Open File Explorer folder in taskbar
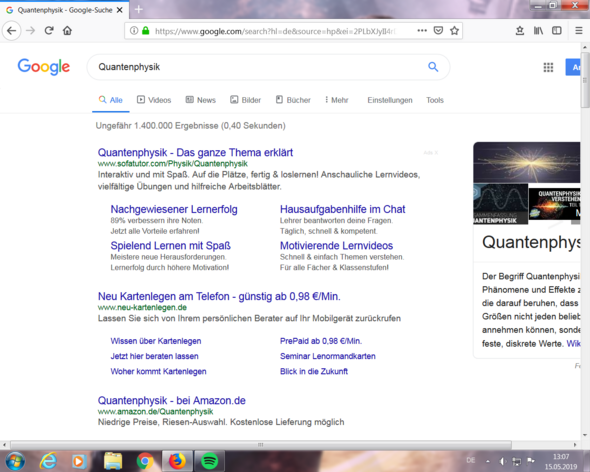 click(113, 461)
